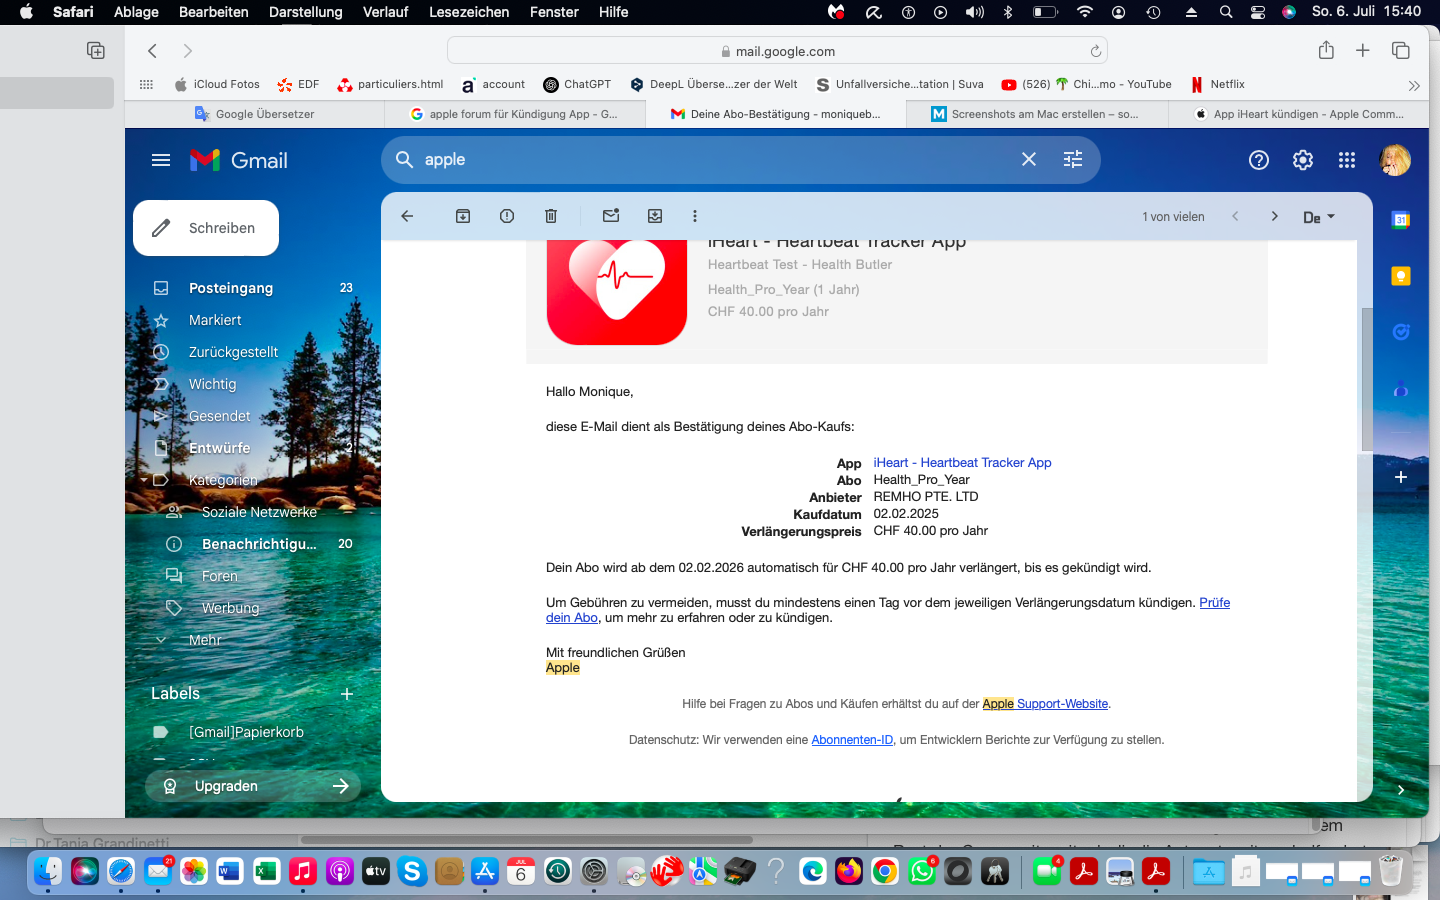This screenshot has height=900, width=1440.
Task: Open Google apps grid
Action: point(1347,160)
